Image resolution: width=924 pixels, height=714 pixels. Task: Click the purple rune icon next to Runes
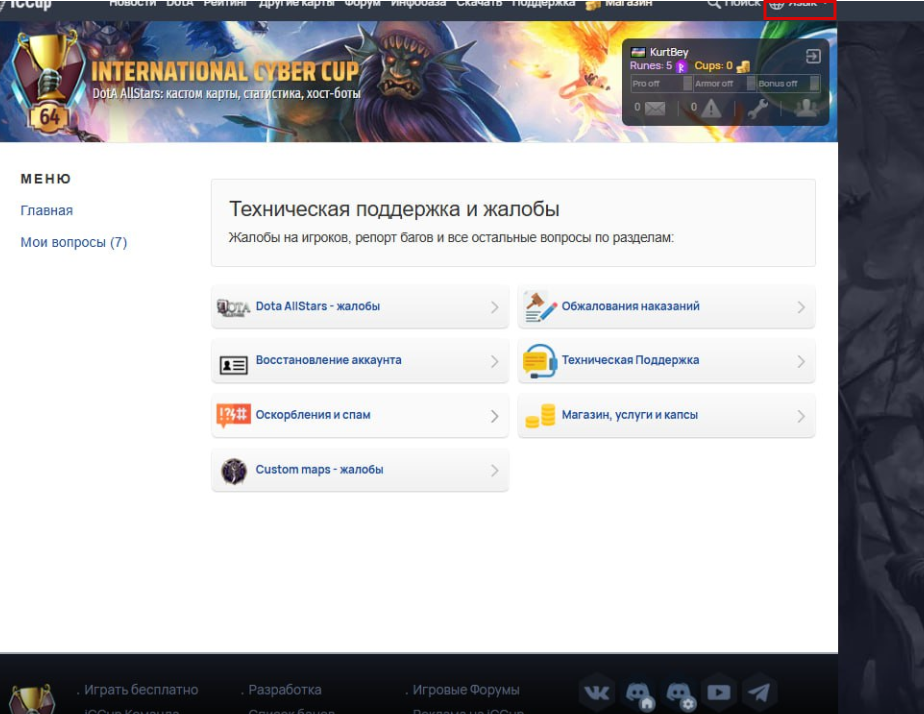point(681,66)
